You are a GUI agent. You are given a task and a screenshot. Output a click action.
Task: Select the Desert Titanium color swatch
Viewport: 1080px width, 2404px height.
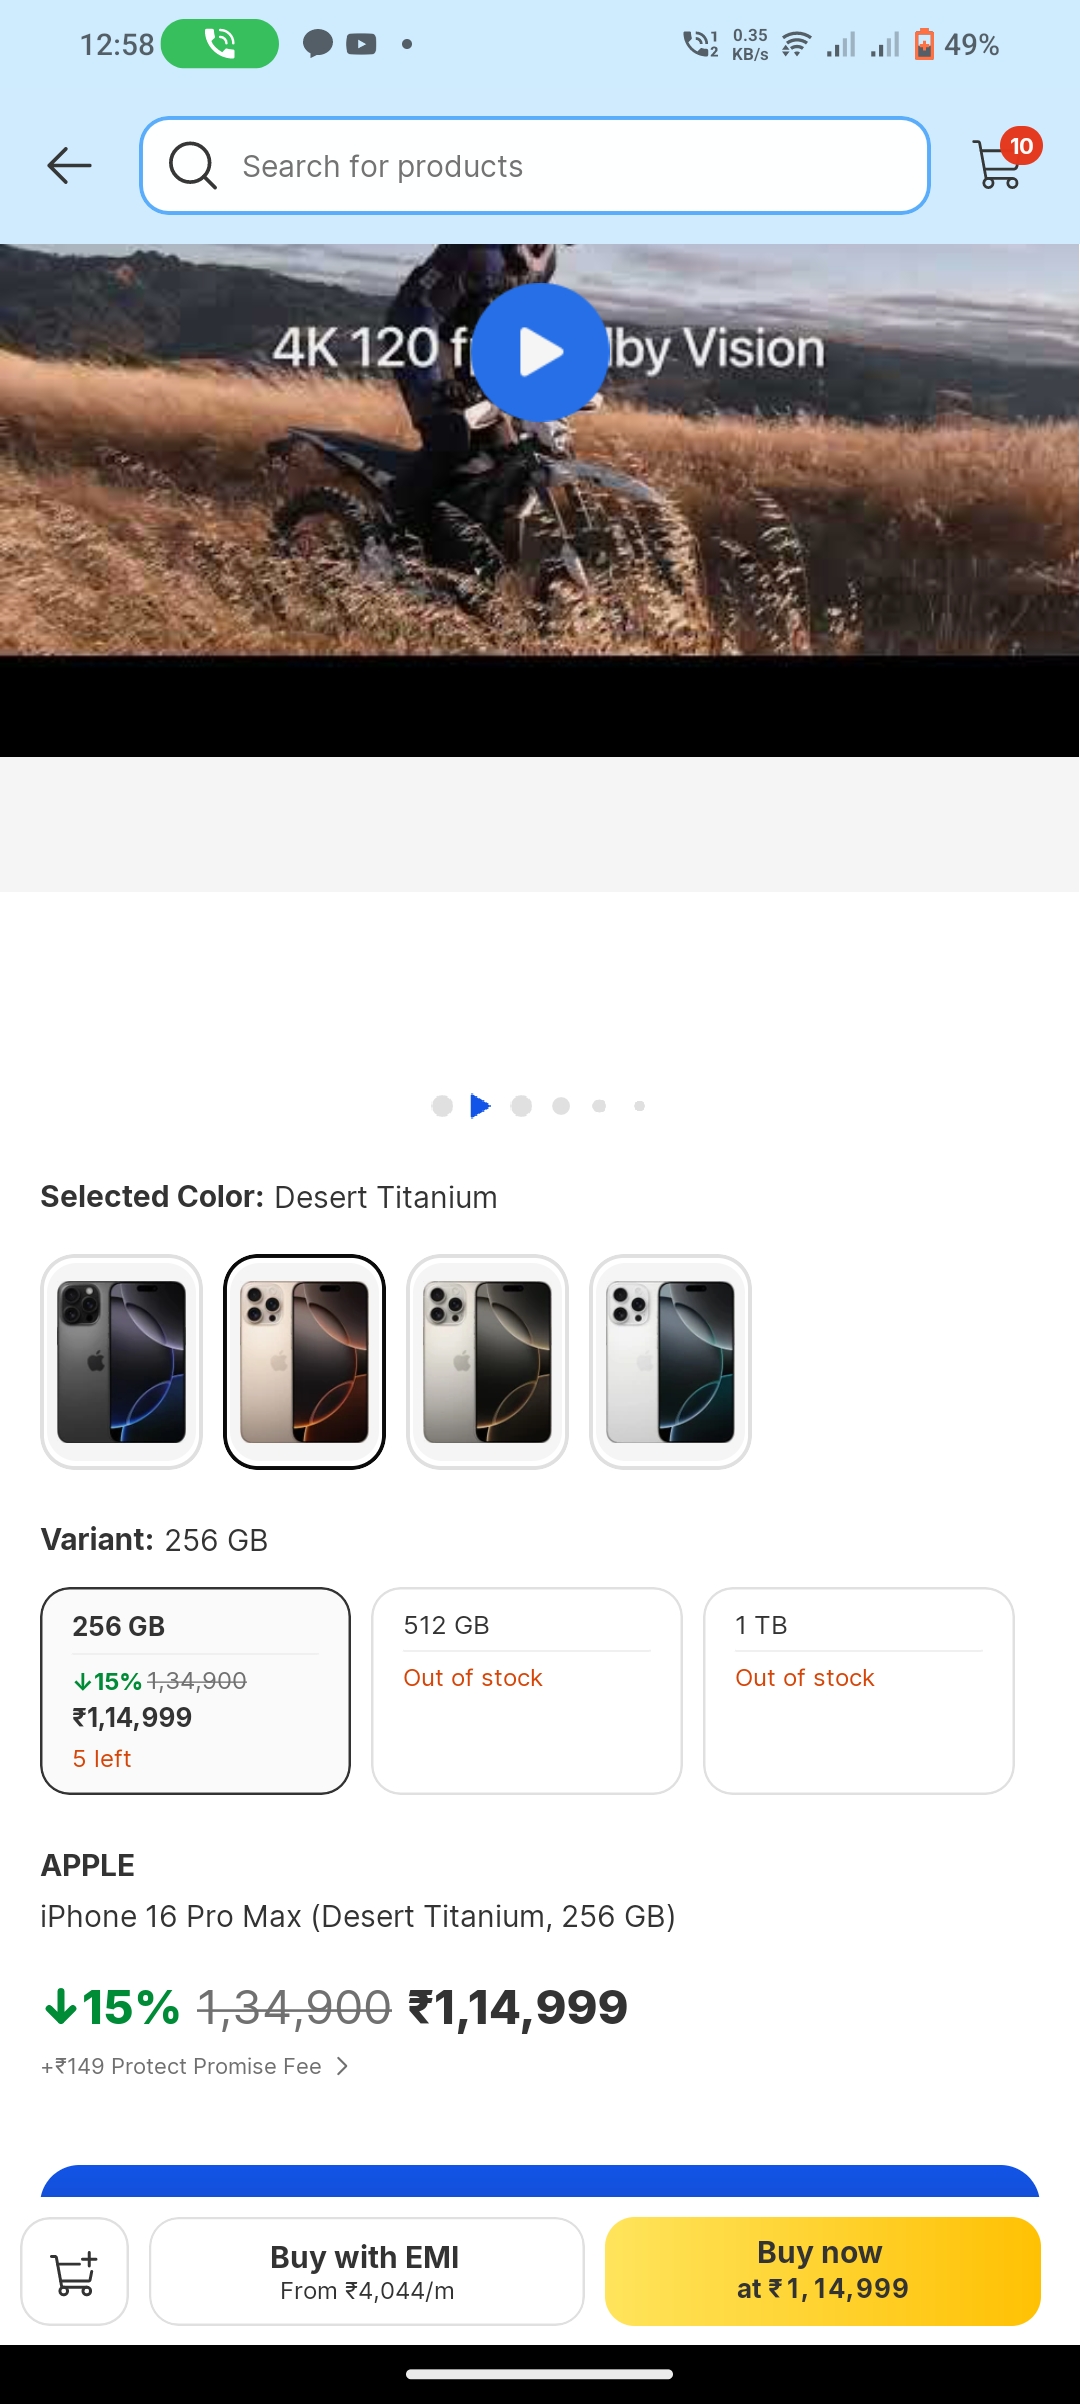(305, 1361)
